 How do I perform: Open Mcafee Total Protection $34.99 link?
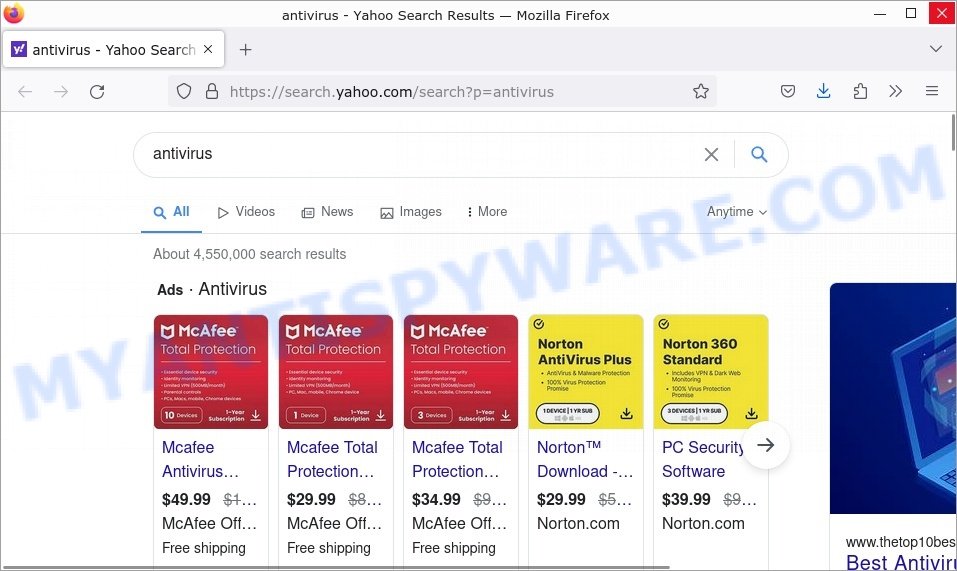(x=457, y=459)
